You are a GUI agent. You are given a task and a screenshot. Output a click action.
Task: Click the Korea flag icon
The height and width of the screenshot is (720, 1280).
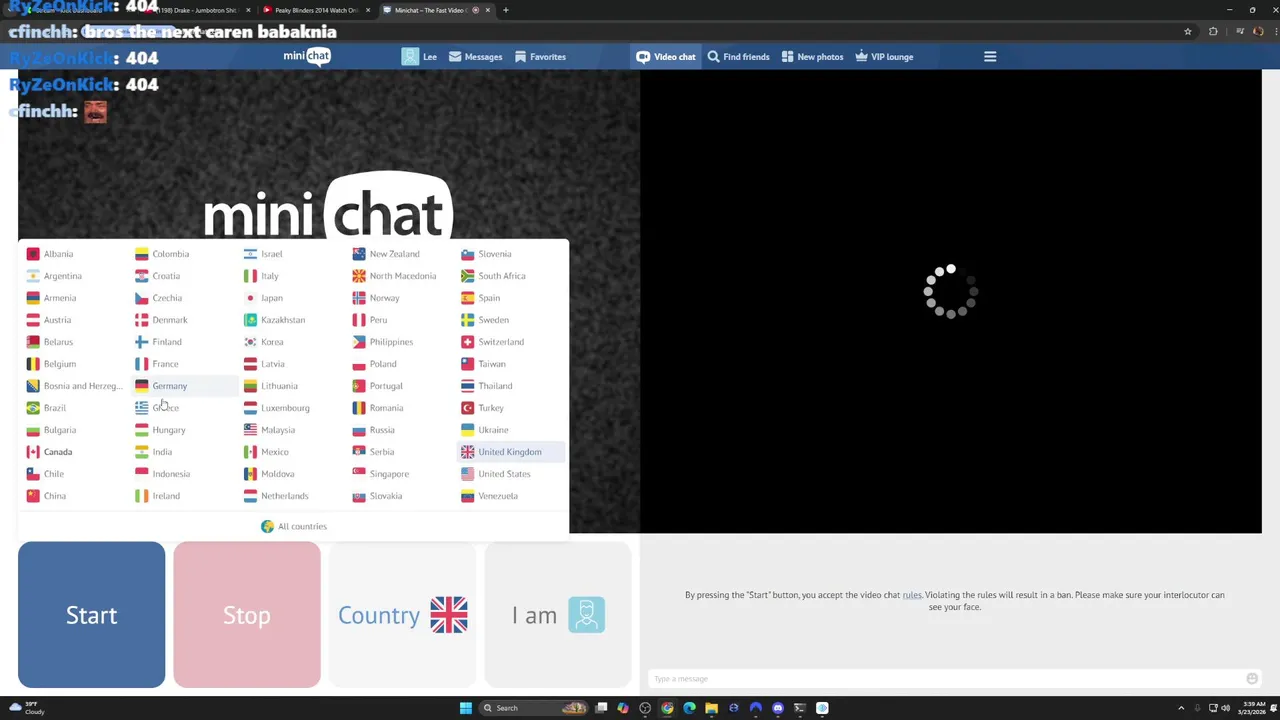pyautogui.click(x=250, y=342)
